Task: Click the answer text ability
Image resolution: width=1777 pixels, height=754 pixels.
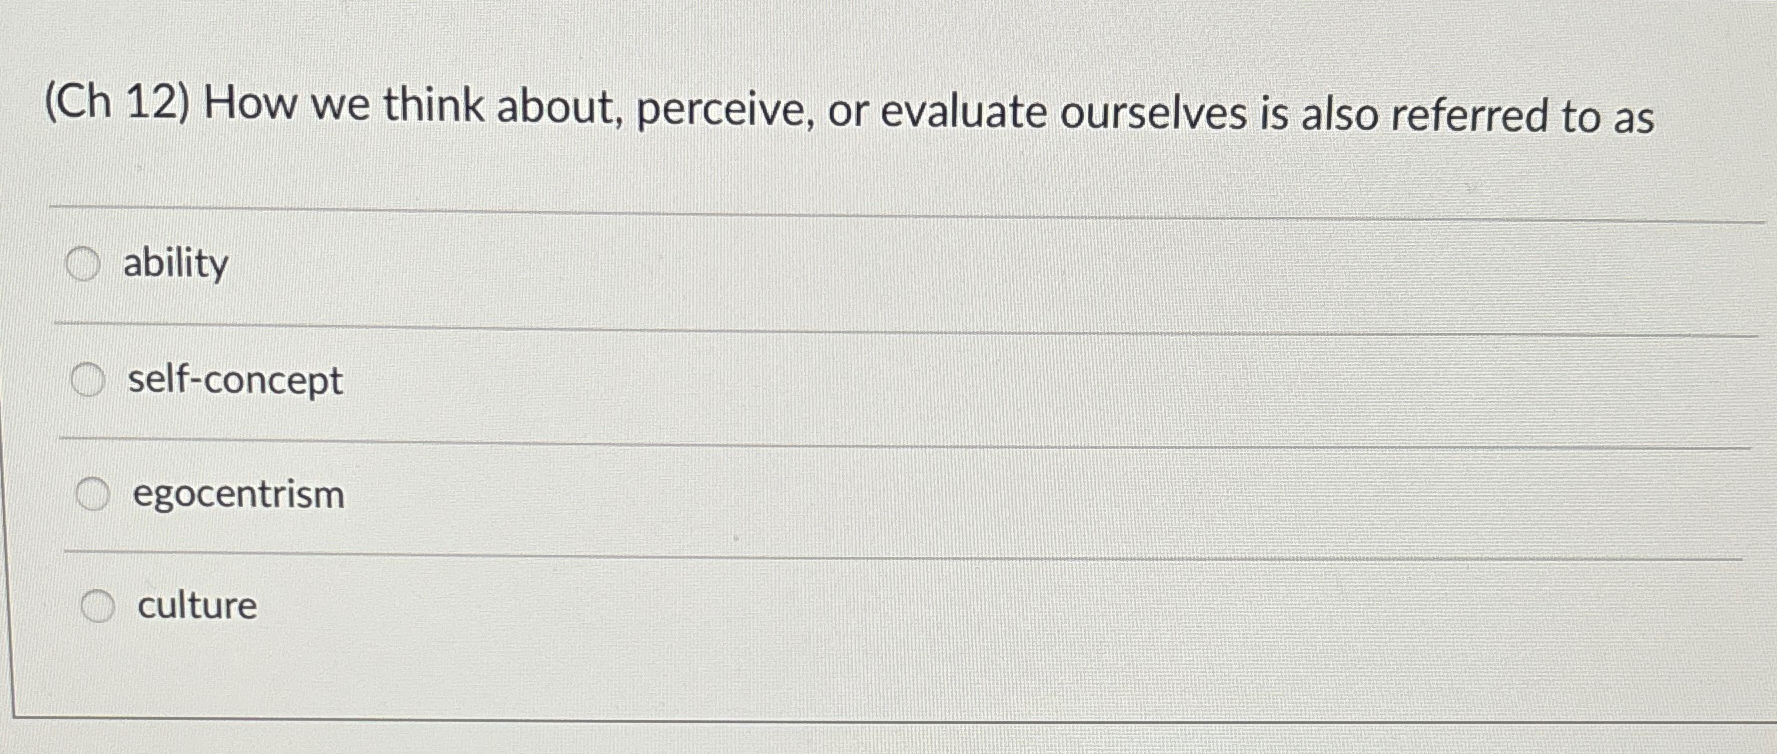Action: point(174,264)
